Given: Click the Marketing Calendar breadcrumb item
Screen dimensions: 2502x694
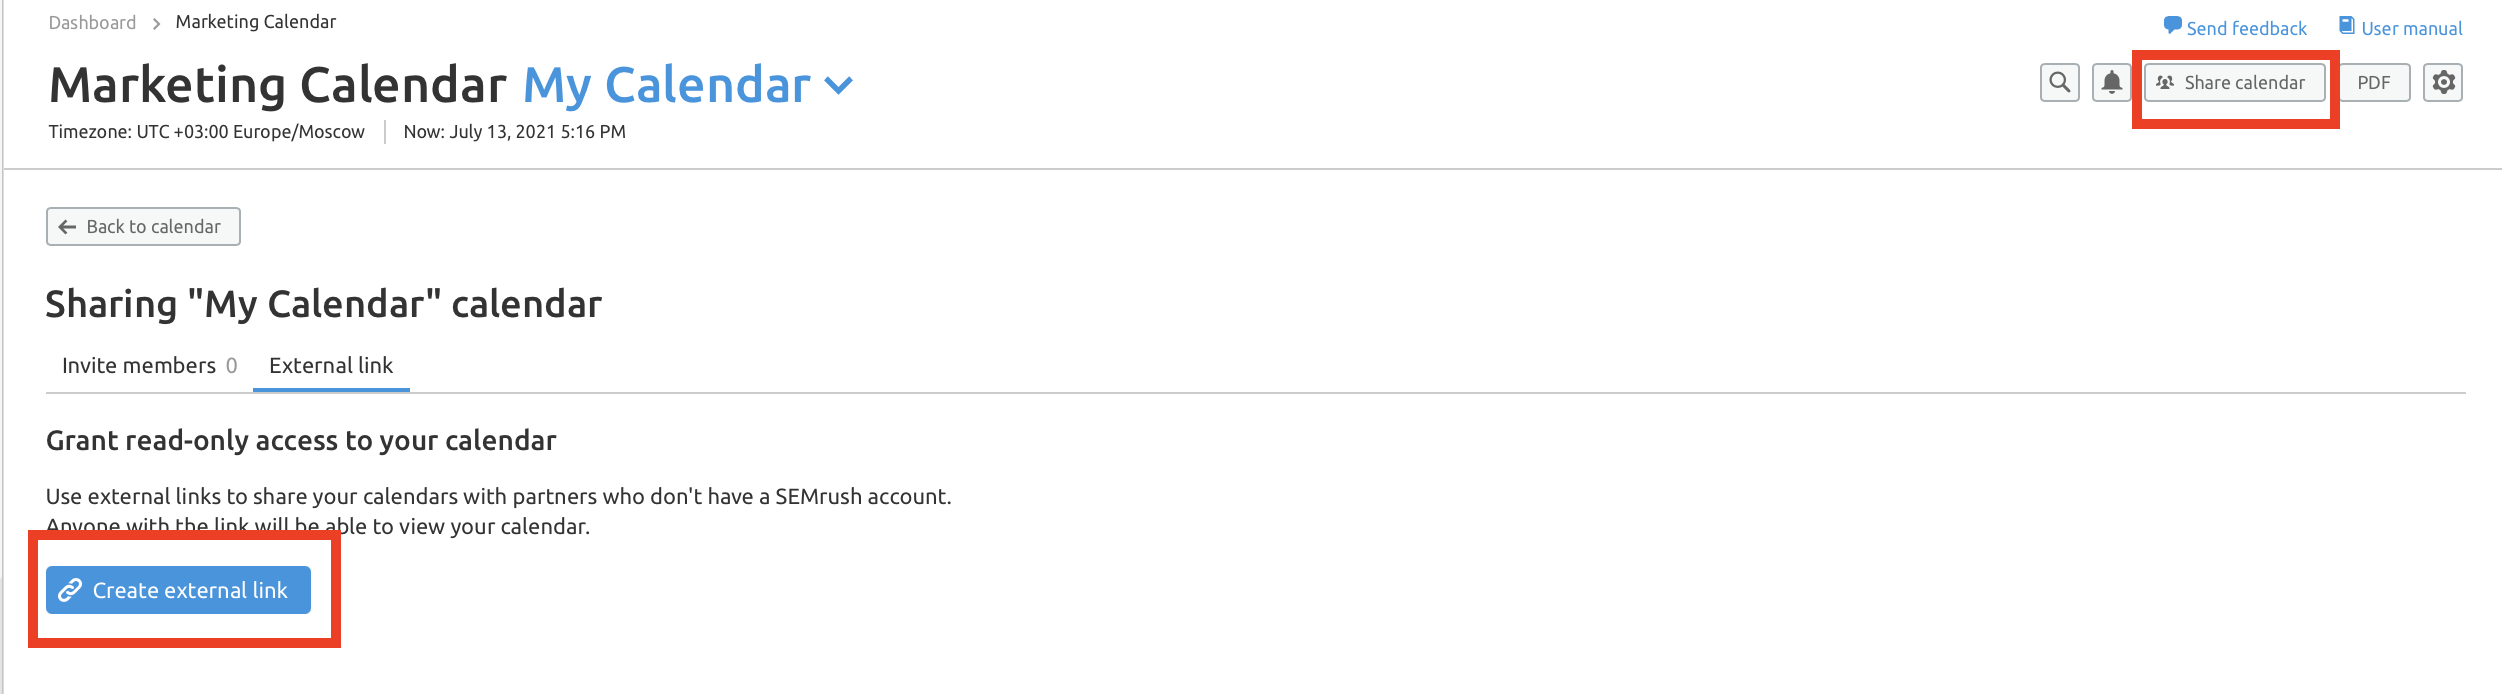Looking at the screenshot, I should (255, 22).
